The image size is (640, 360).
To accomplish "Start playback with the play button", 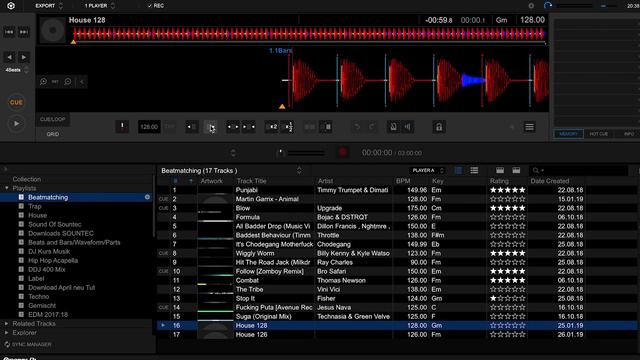I will click(x=16, y=124).
